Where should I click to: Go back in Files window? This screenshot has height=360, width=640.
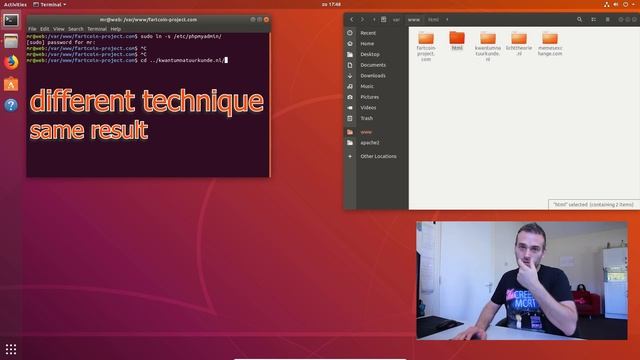(352, 19)
